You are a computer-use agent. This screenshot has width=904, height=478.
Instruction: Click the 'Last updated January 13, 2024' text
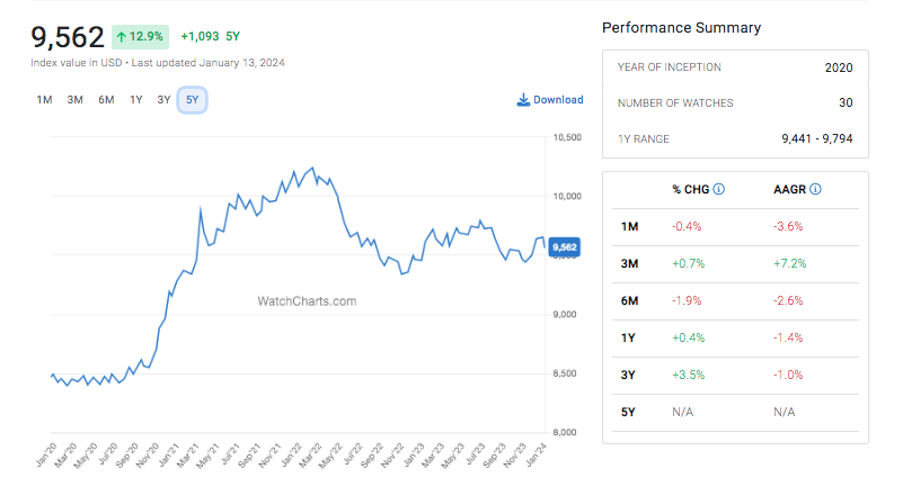208,62
